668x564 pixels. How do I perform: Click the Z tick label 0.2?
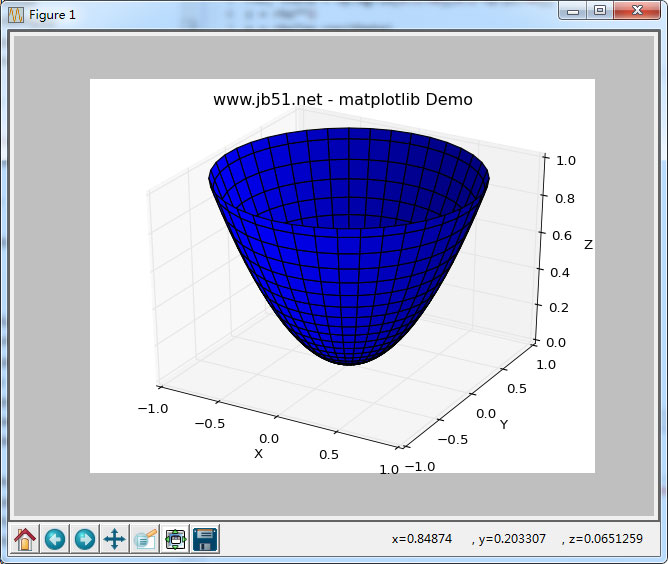point(559,308)
